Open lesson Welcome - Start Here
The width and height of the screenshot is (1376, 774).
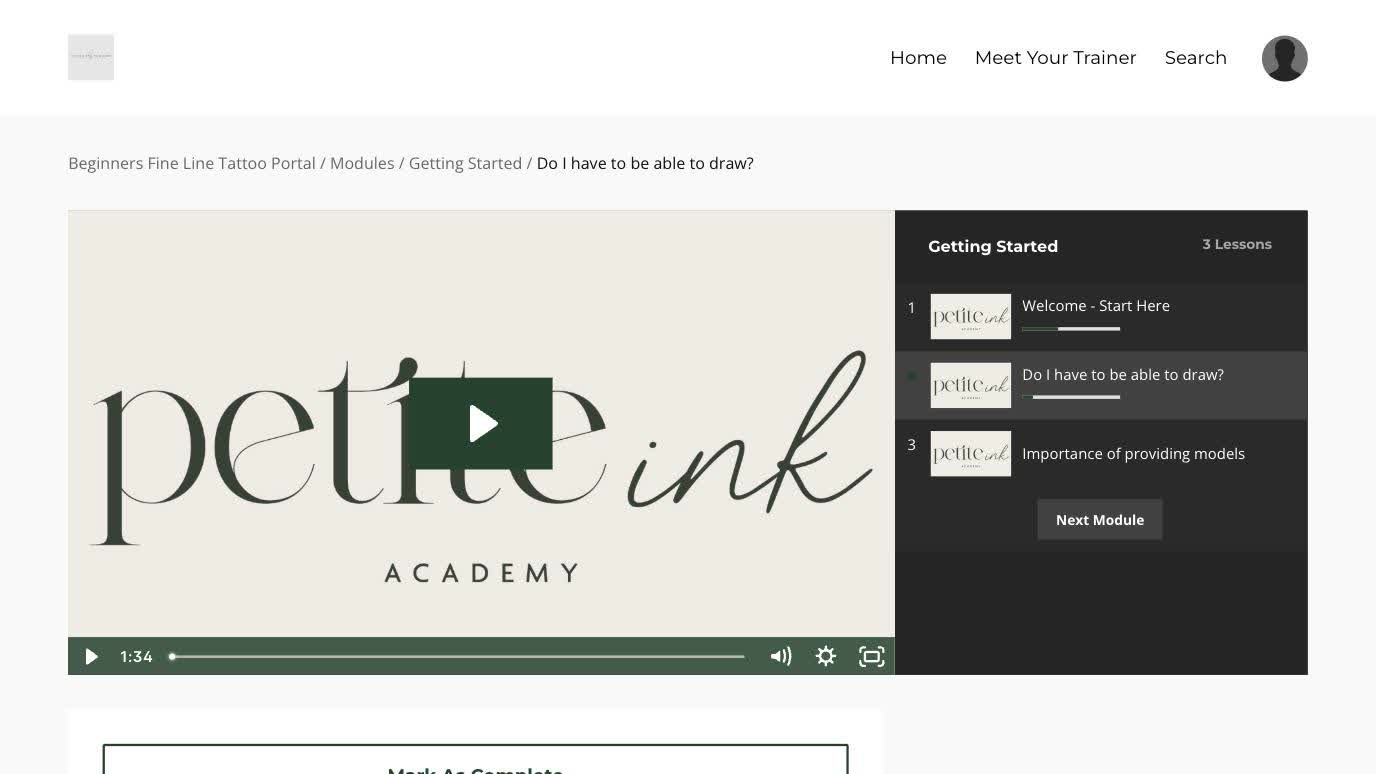[1101, 316]
